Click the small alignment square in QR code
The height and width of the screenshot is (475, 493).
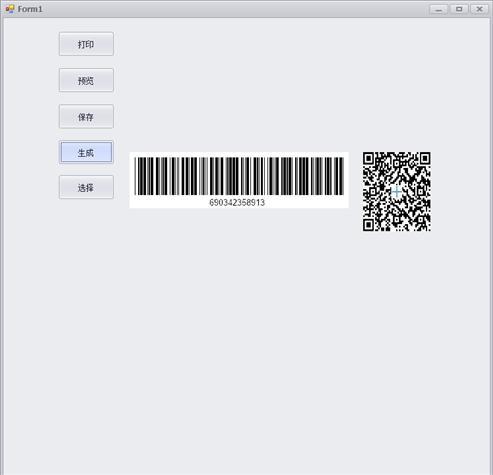pyautogui.click(x=421, y=220)
